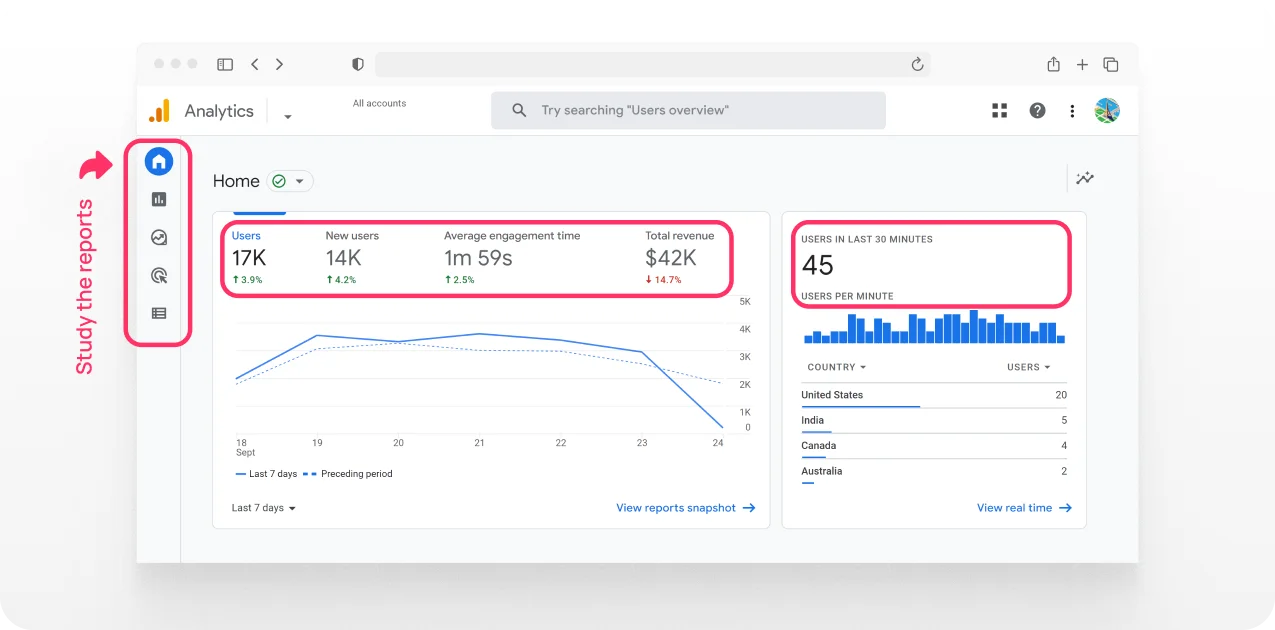Viewport: 1275px width, 630px height.
Task: Open the Google apps grid icon
Action: [999, 111]
